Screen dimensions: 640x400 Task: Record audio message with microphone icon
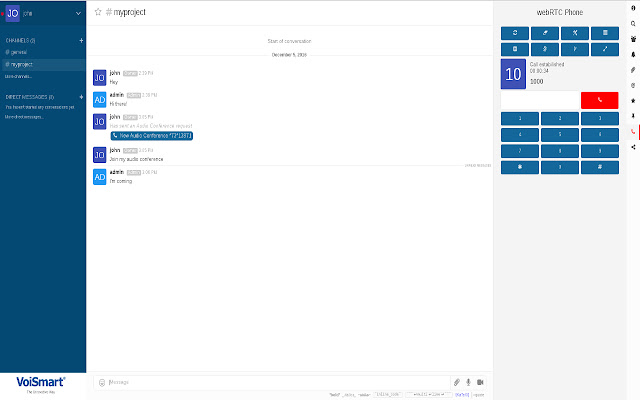tap(468, 382)
